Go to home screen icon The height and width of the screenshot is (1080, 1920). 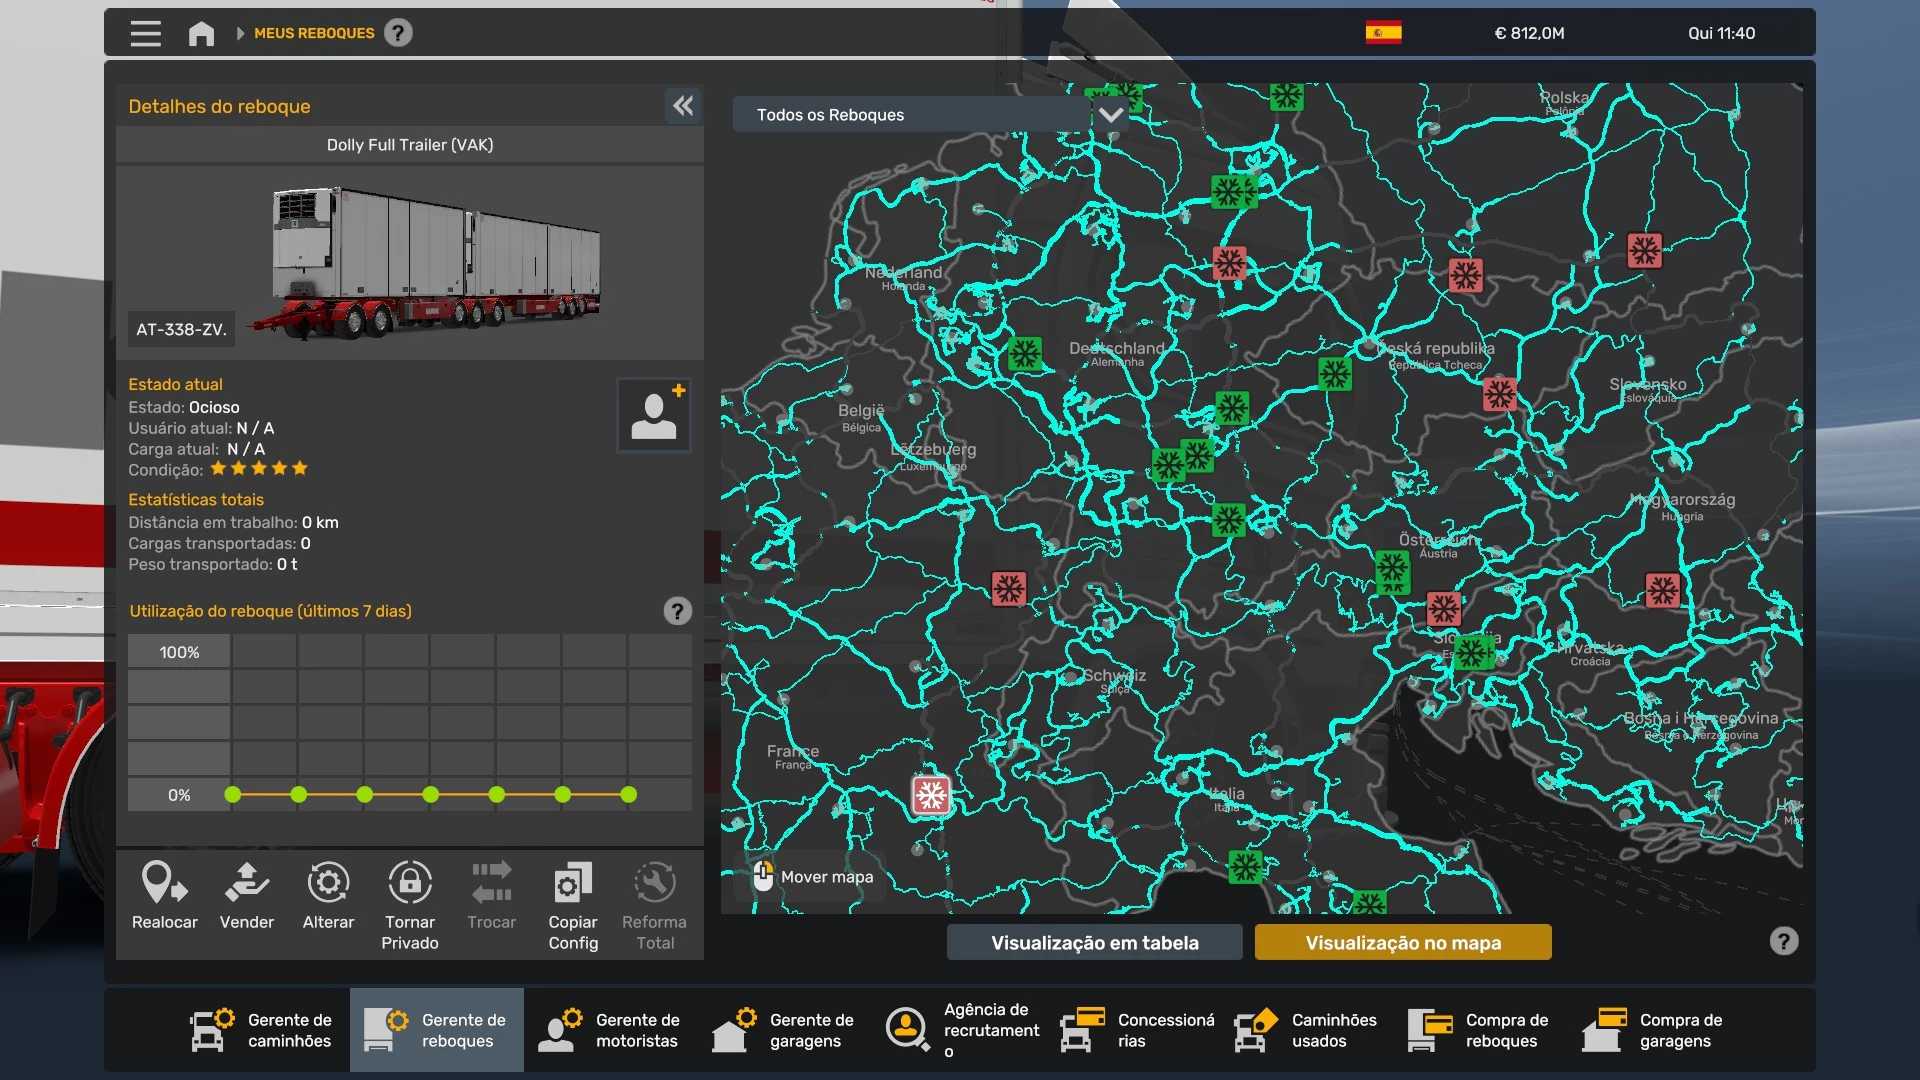click(x=201, y=33)
